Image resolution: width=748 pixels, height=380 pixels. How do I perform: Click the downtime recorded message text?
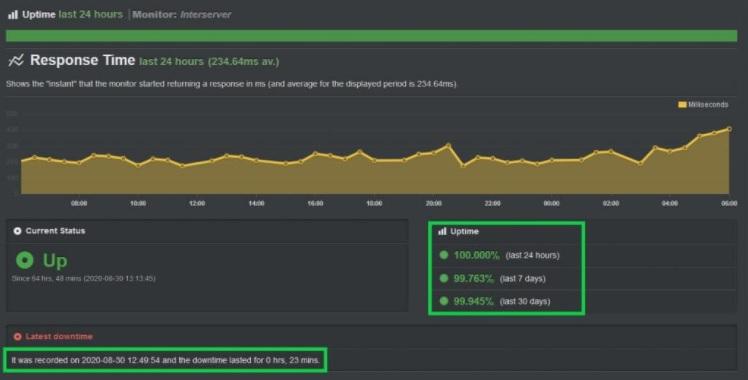[x=166, y=360]
